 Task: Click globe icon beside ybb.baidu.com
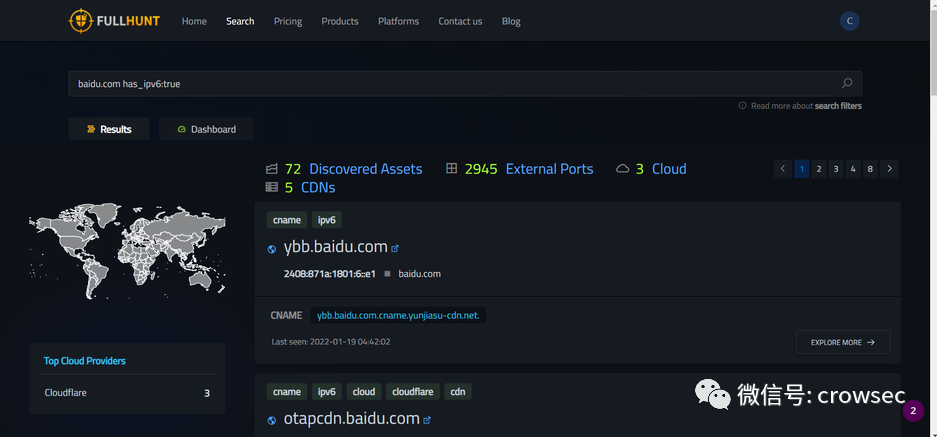click(272, 249)
